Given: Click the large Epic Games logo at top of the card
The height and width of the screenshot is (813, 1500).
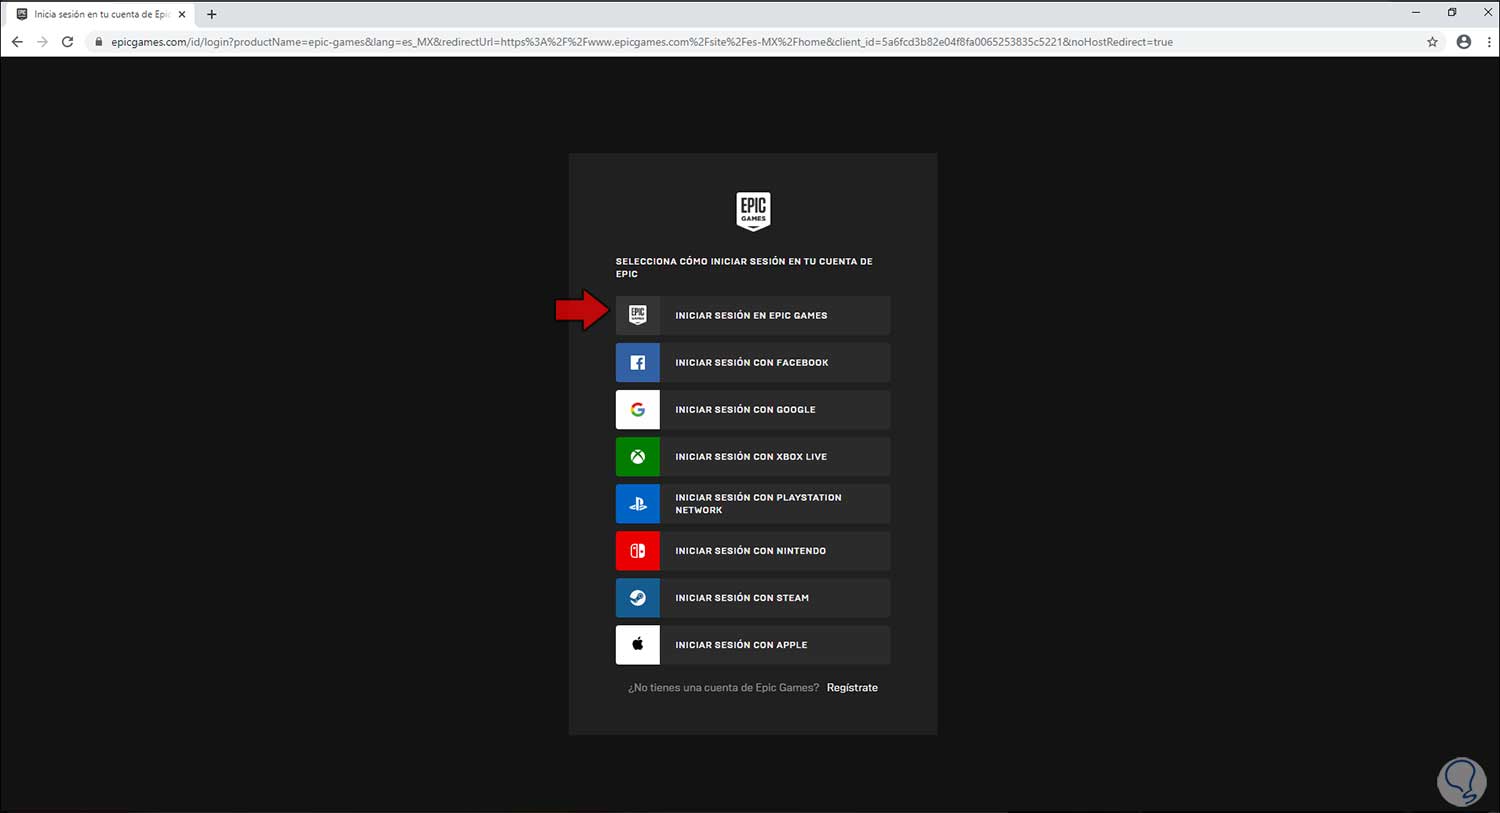Looking at the screenshot, I should coord(753,211).
